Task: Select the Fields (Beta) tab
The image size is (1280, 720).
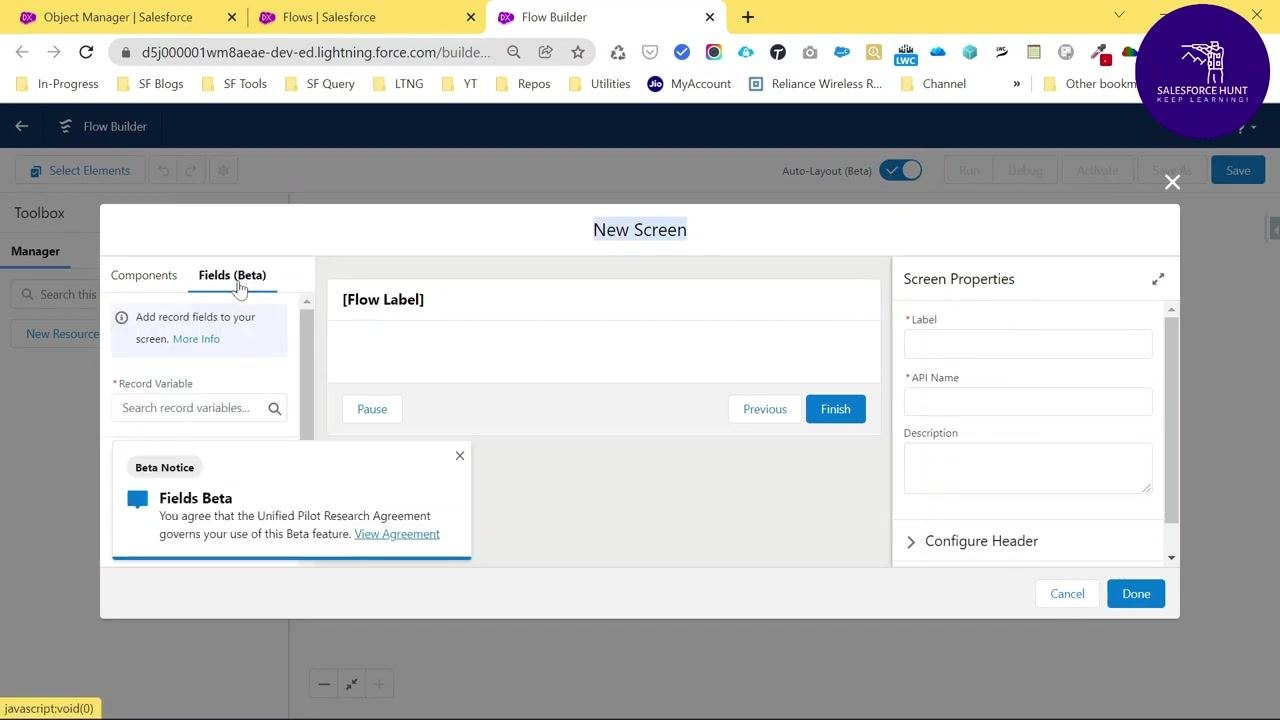Action: [x=232, y=275]
